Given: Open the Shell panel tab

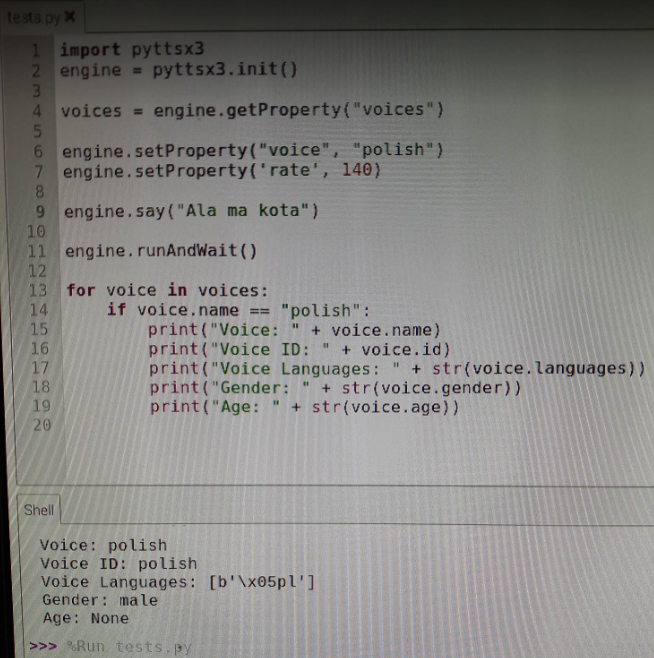Looking at the screenshot, I should (39, 510).
